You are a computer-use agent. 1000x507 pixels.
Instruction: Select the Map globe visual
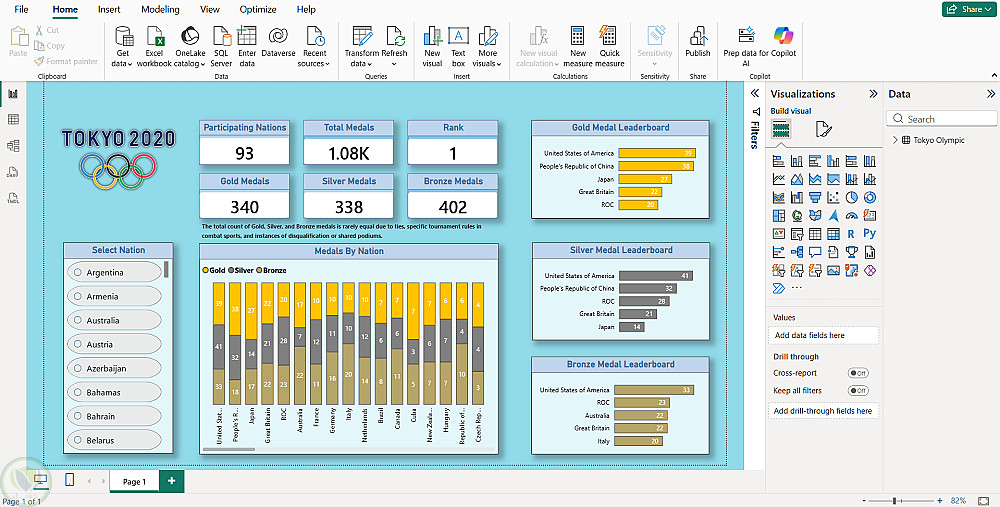[x=797, y=216]
